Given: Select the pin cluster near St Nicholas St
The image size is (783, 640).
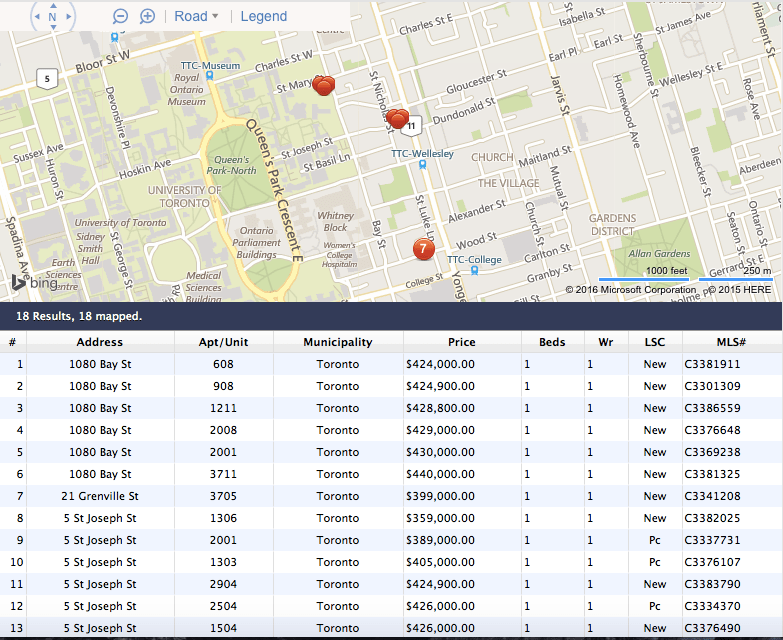Looking at the screenshot, I should (397, 119).
